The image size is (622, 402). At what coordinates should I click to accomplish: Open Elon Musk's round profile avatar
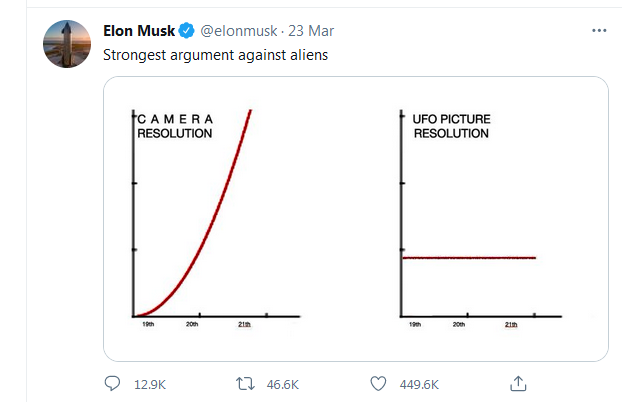coord(67,44)
